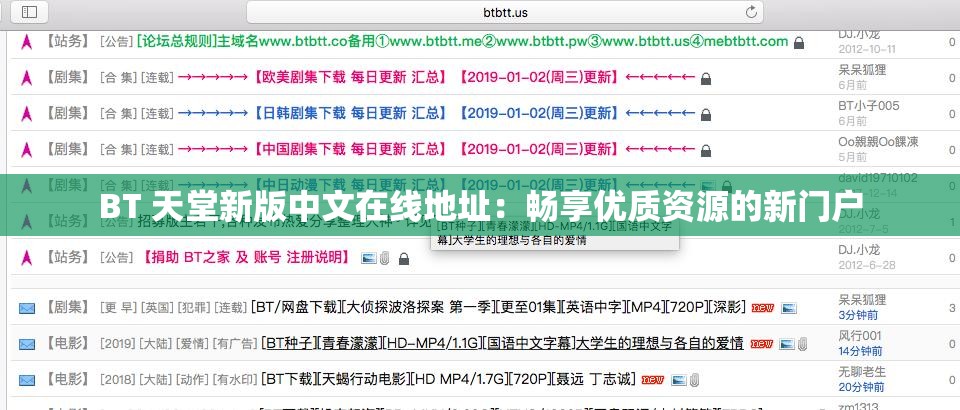Viewport: 960px width, 410px height.
Task: Click the [更 早] tag
Action: 118,308
